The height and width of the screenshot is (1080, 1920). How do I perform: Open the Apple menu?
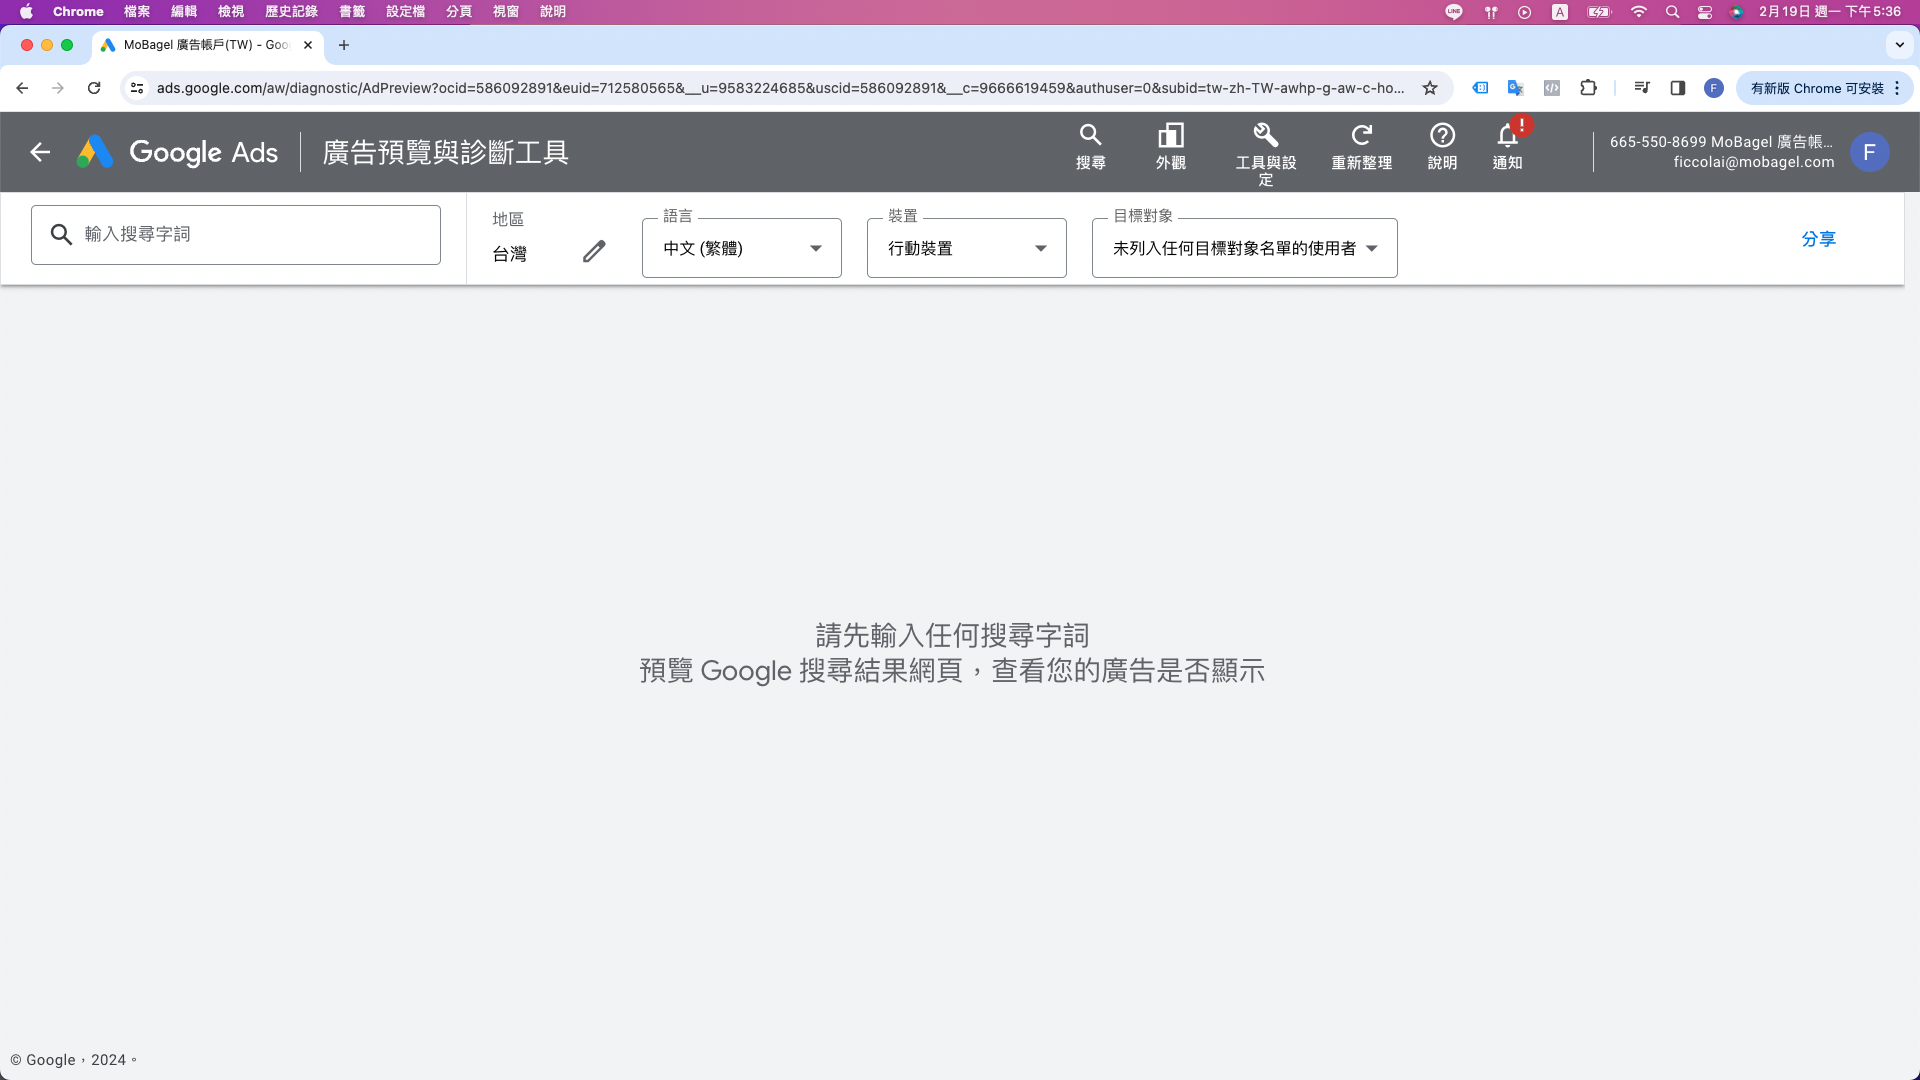click(x=26, y=12)
